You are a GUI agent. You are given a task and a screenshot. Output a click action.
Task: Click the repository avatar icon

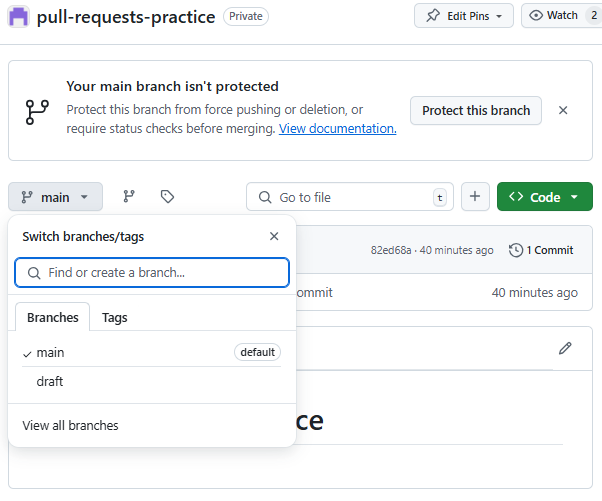click(18, 17)
